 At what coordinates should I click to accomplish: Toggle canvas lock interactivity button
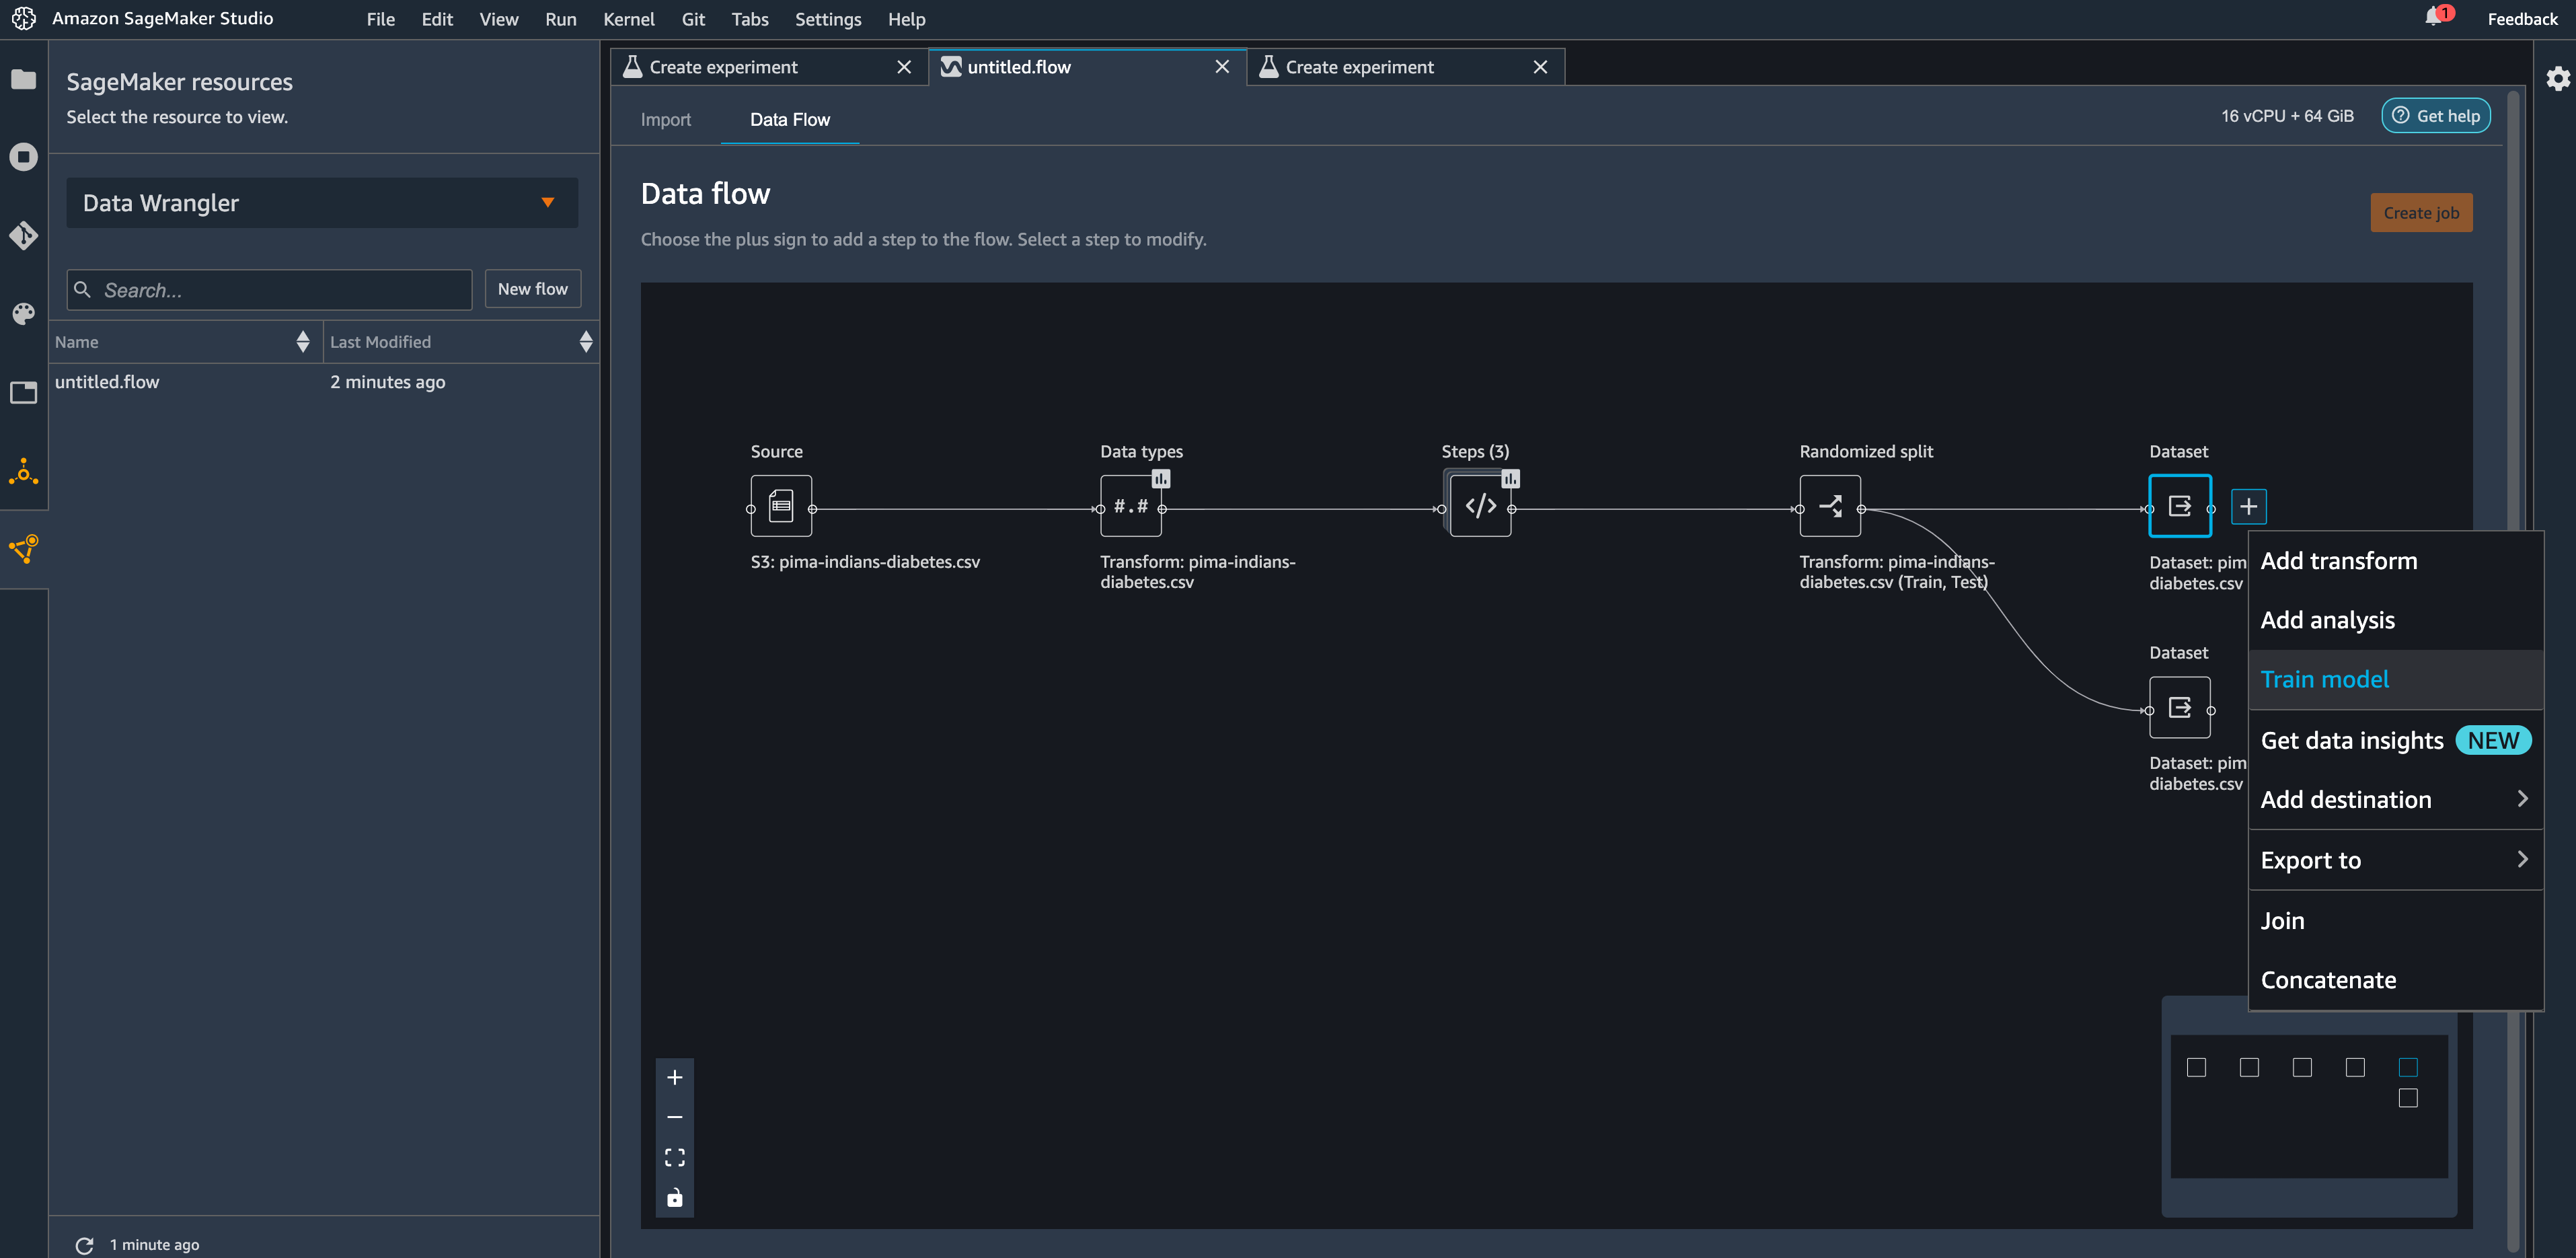coord(675,1198)
